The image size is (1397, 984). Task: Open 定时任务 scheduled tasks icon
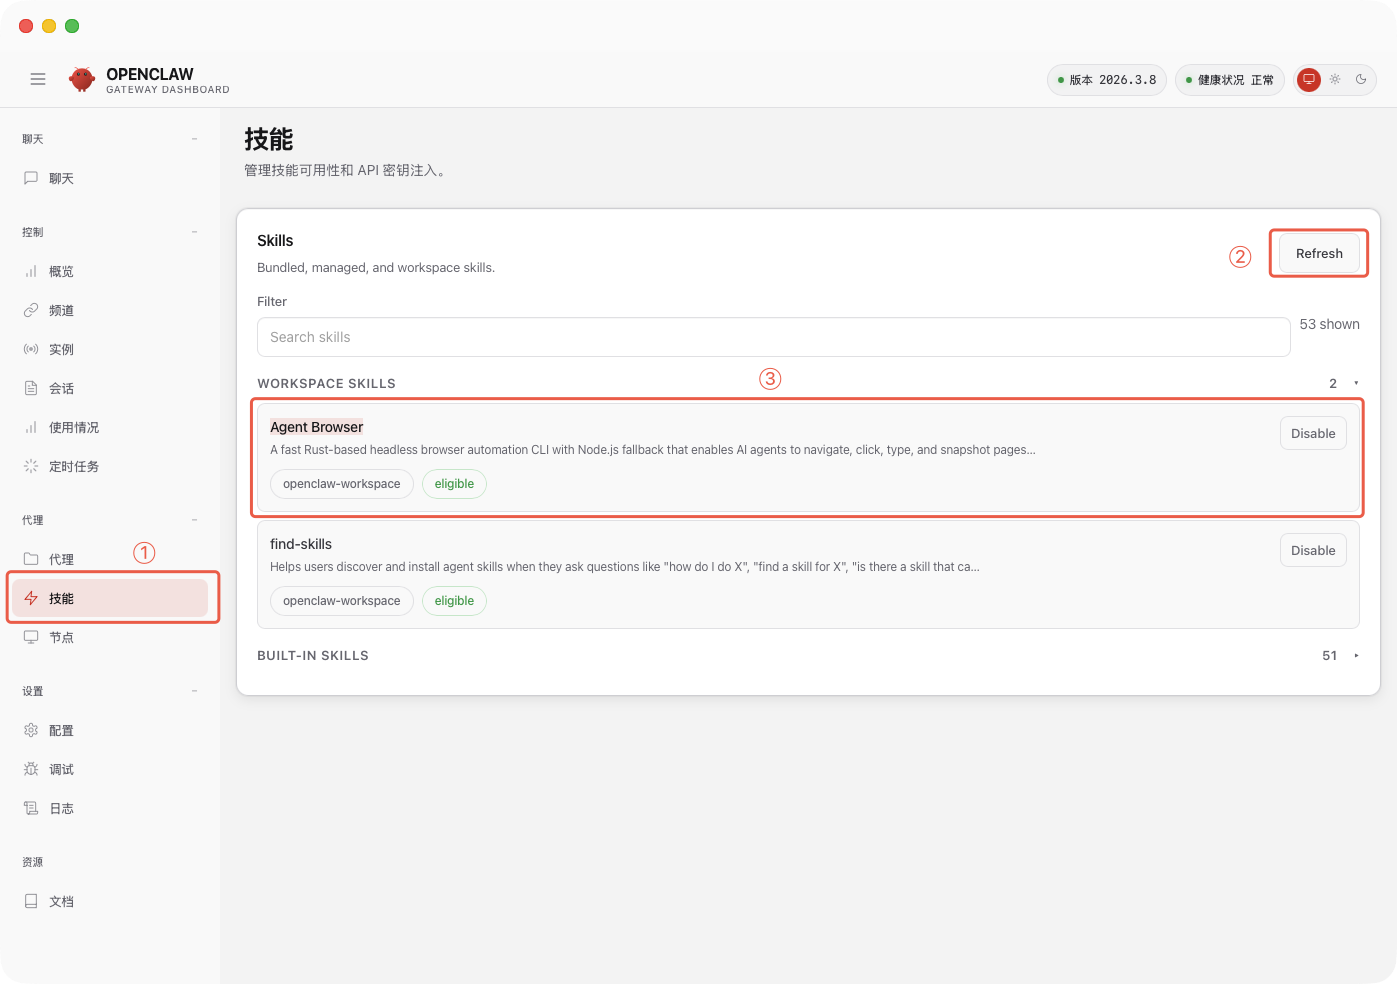[x=31, y=466]
